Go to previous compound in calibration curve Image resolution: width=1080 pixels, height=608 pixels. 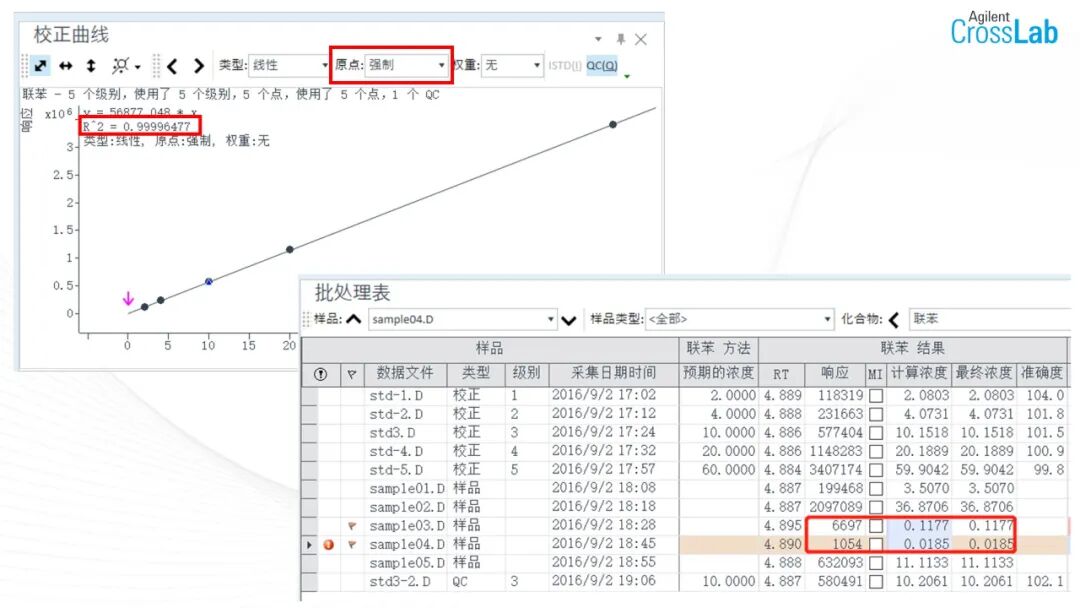click(x=172, y=66)
